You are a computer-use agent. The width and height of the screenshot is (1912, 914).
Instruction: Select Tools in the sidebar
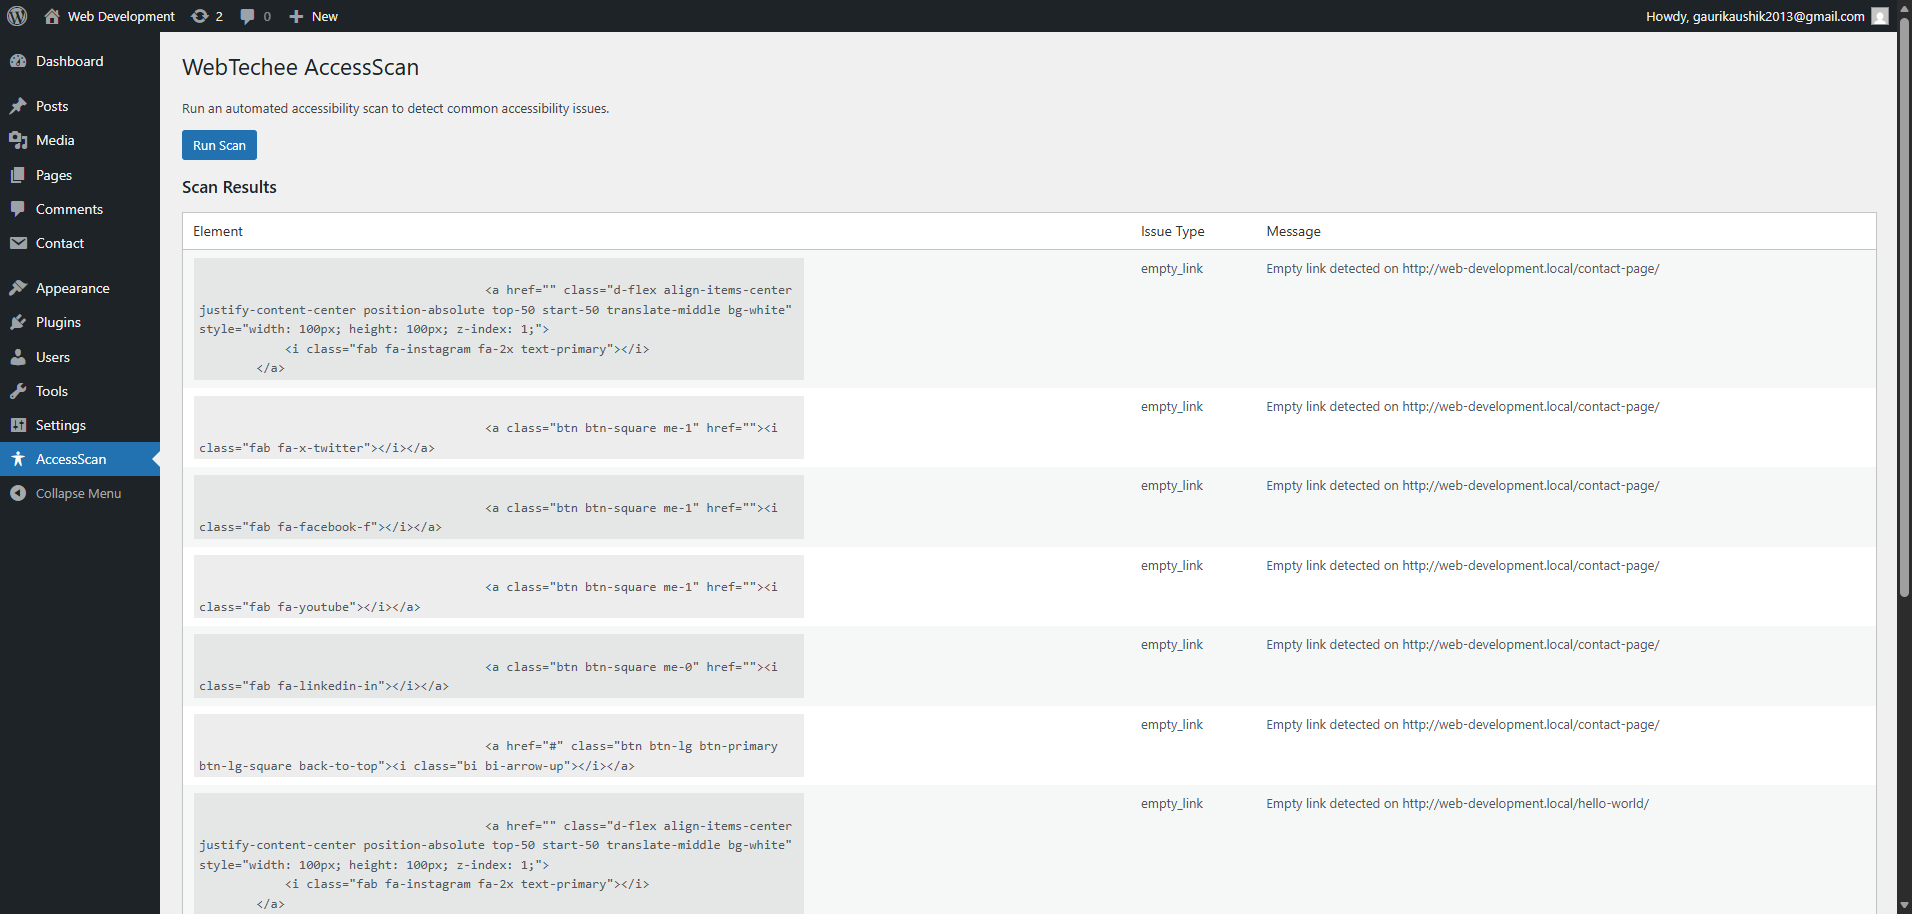80,391
